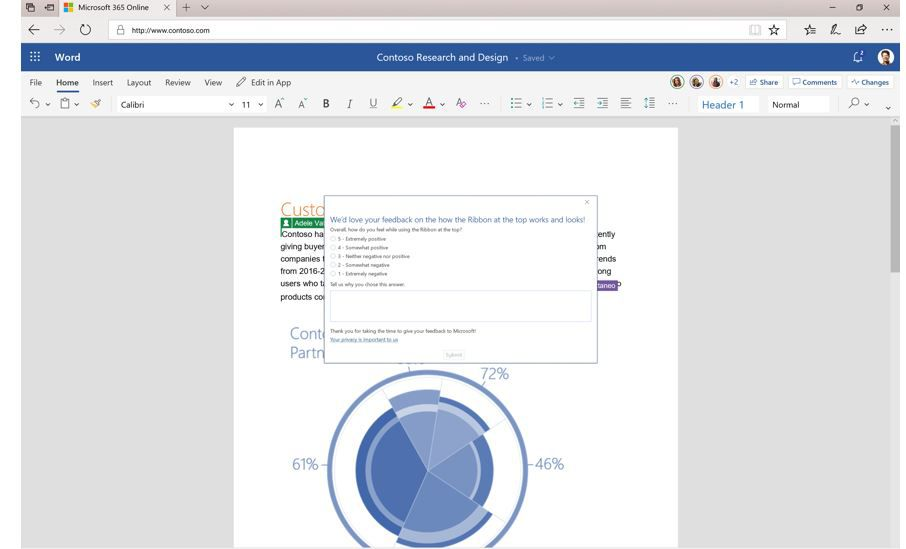906x549 pixels.
Task: Click the red font color swatch
Action: pyautogui.click(x=428, y=104)
